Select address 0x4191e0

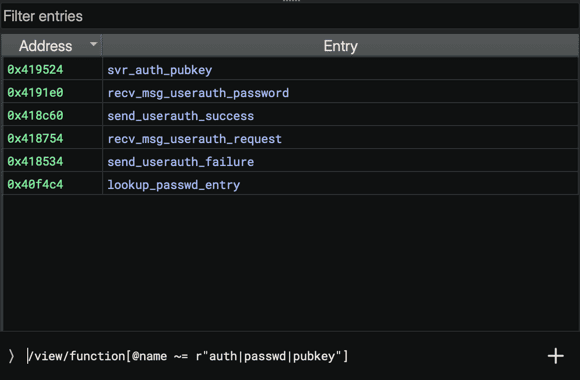[x=36, y=93]
